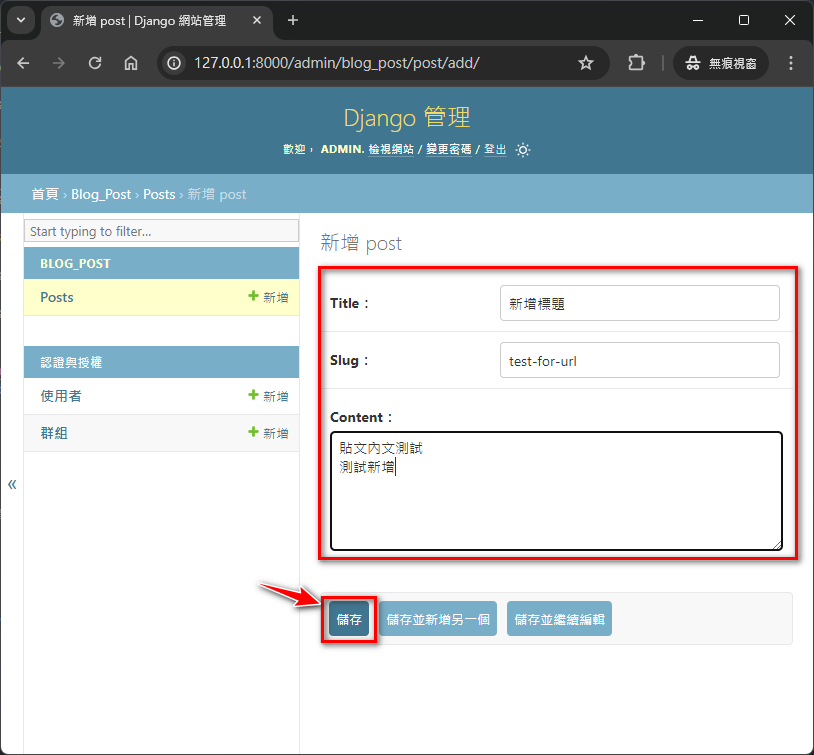The image size is (814, 755).
Task: Toggle the Django admin theme icon
Action: tap(523, 150)
